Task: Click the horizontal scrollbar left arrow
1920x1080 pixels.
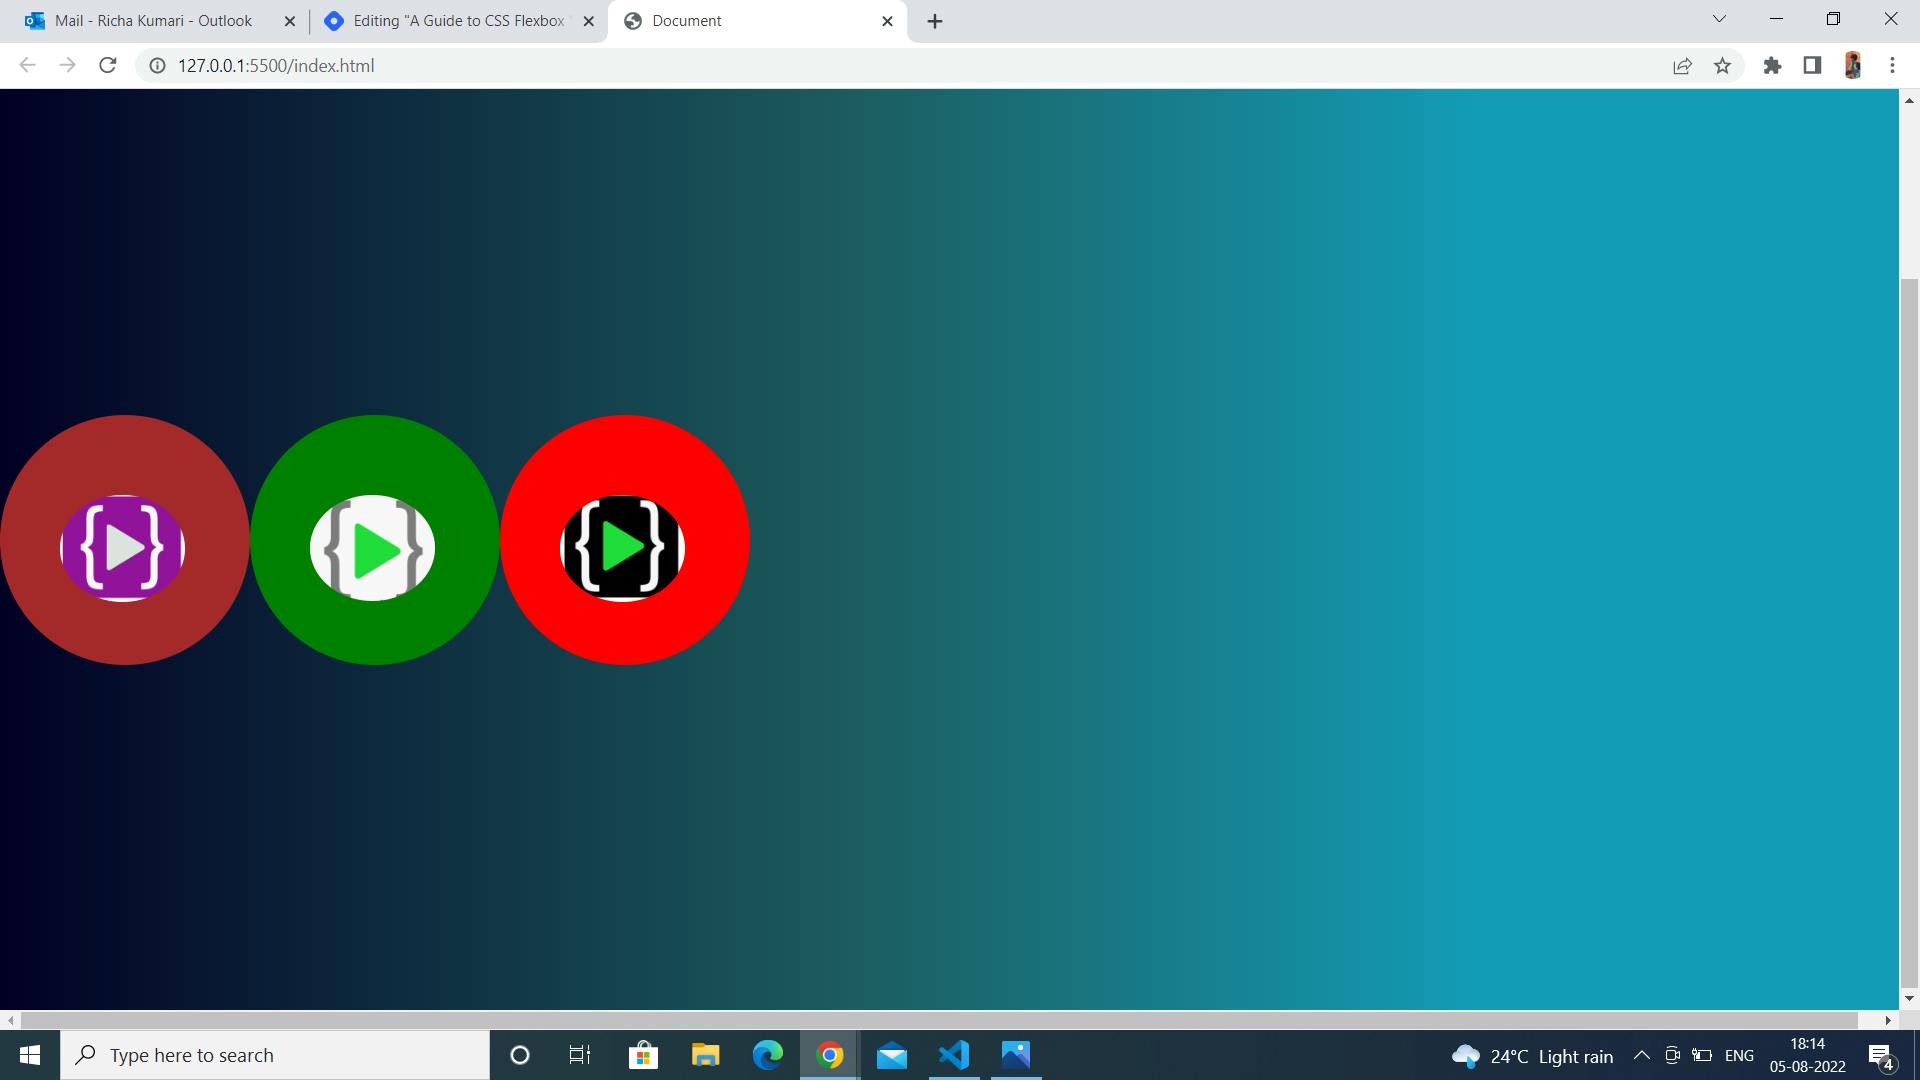Action: coord(10,1020)
